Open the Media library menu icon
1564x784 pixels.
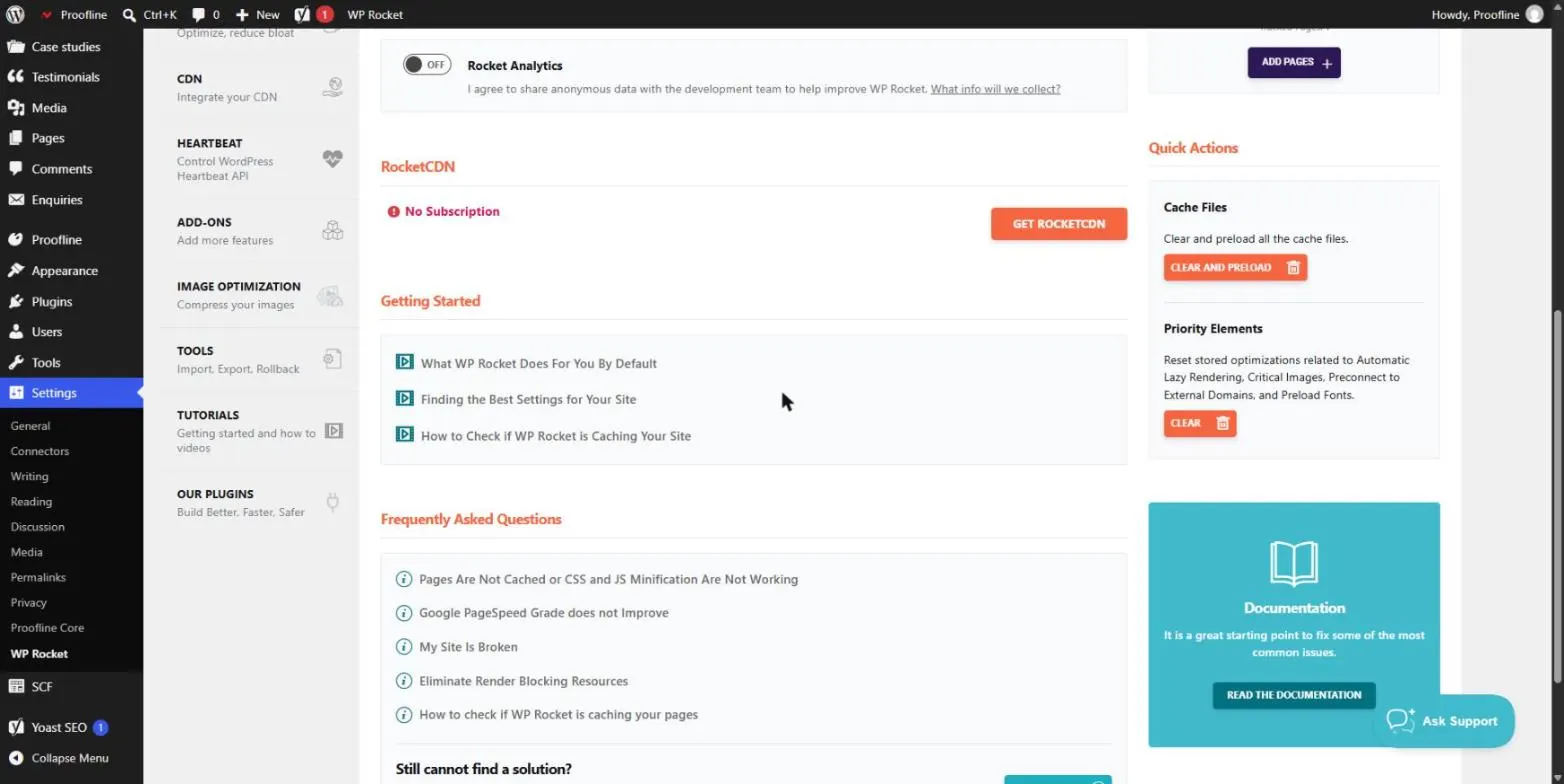pos(15,107)
